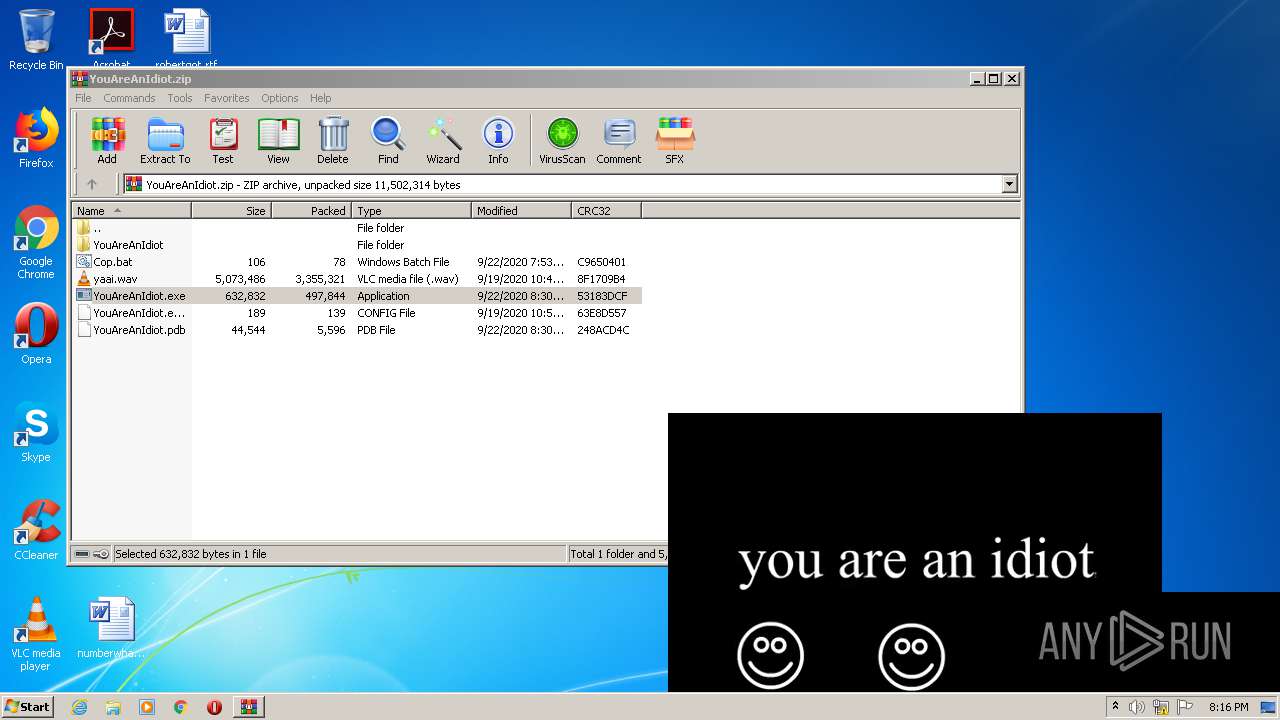Open the Commands menu

pyautogui.click(x=129, y=98)
